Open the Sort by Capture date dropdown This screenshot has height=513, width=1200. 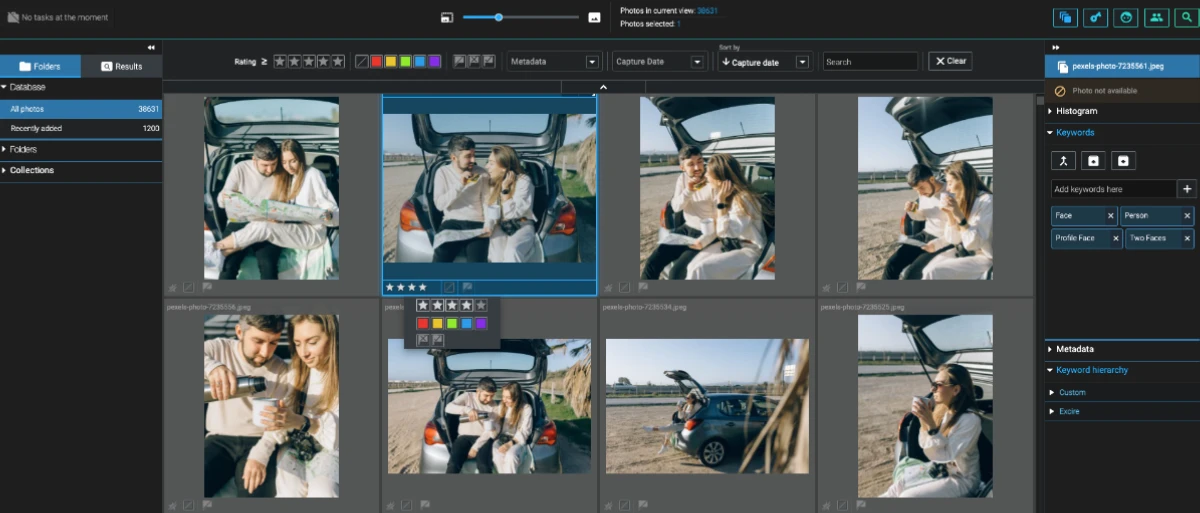763,62
